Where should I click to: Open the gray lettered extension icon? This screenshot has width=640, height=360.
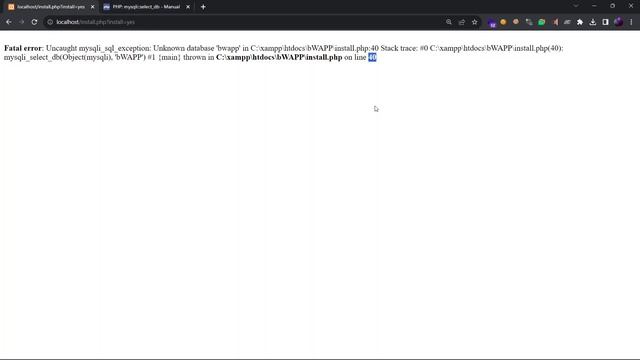pos(567,22)
